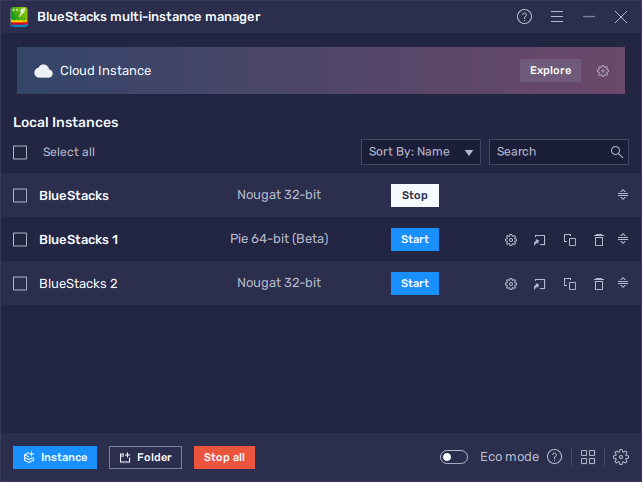Open the help question mark in title bar
The image size is (642, 482).
pyautogui.click(x=525, y=17)
